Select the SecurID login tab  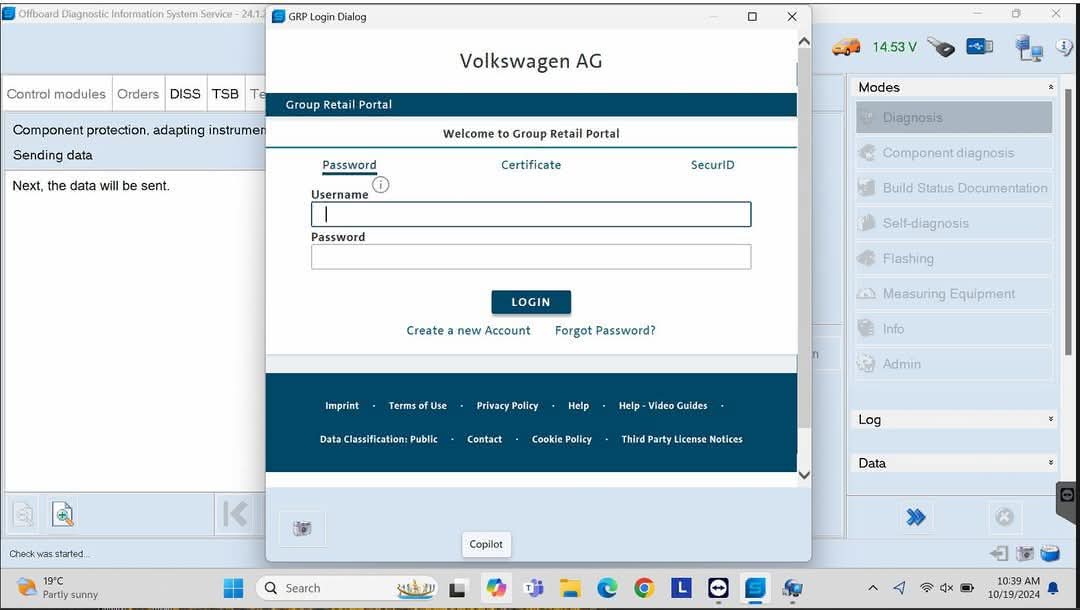[712, 165]
